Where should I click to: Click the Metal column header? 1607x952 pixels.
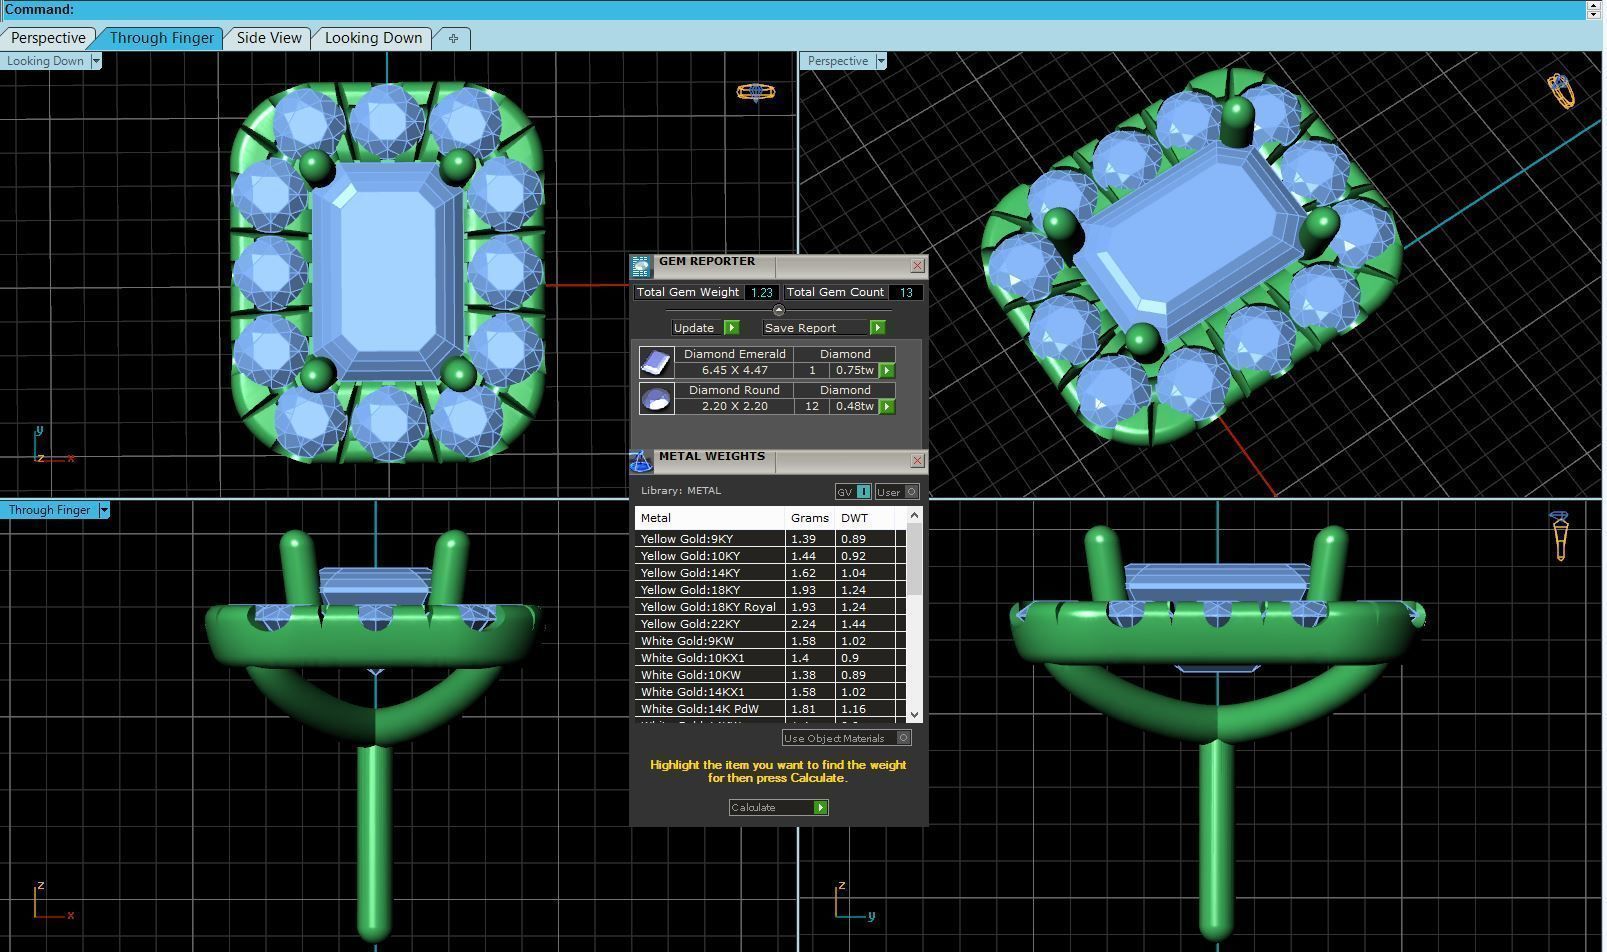(710, 518)
